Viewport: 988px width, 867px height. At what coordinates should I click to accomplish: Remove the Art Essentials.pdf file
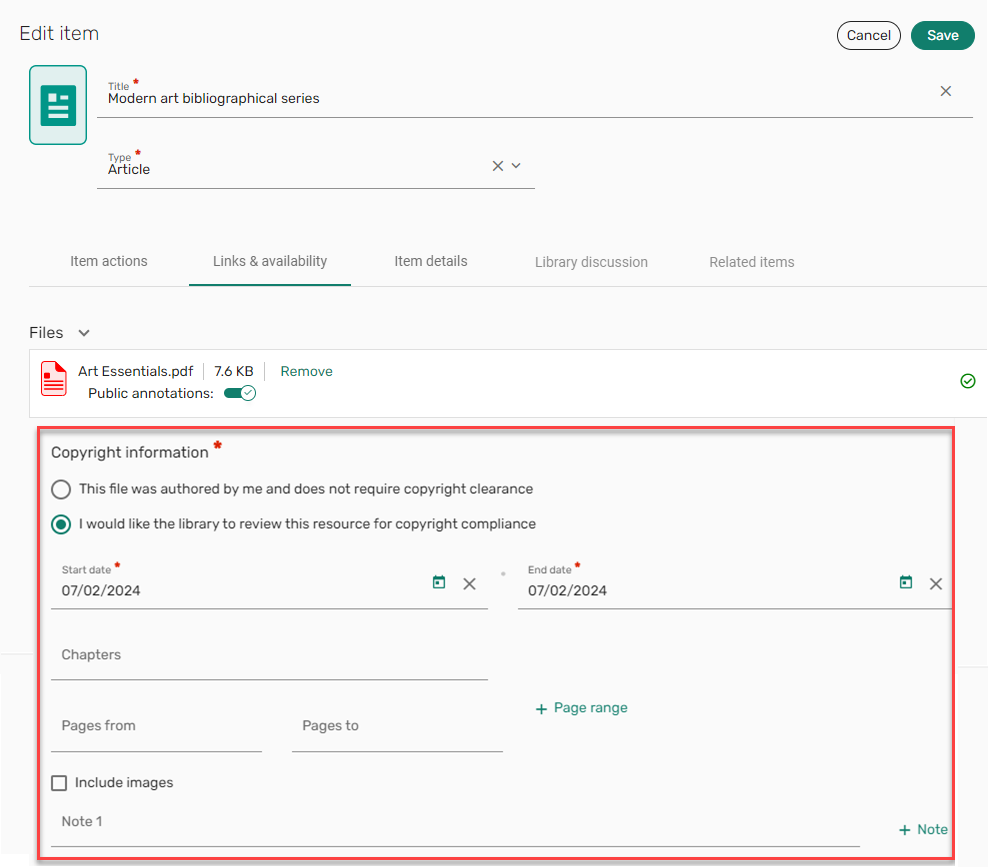click(x=306, y=372)
